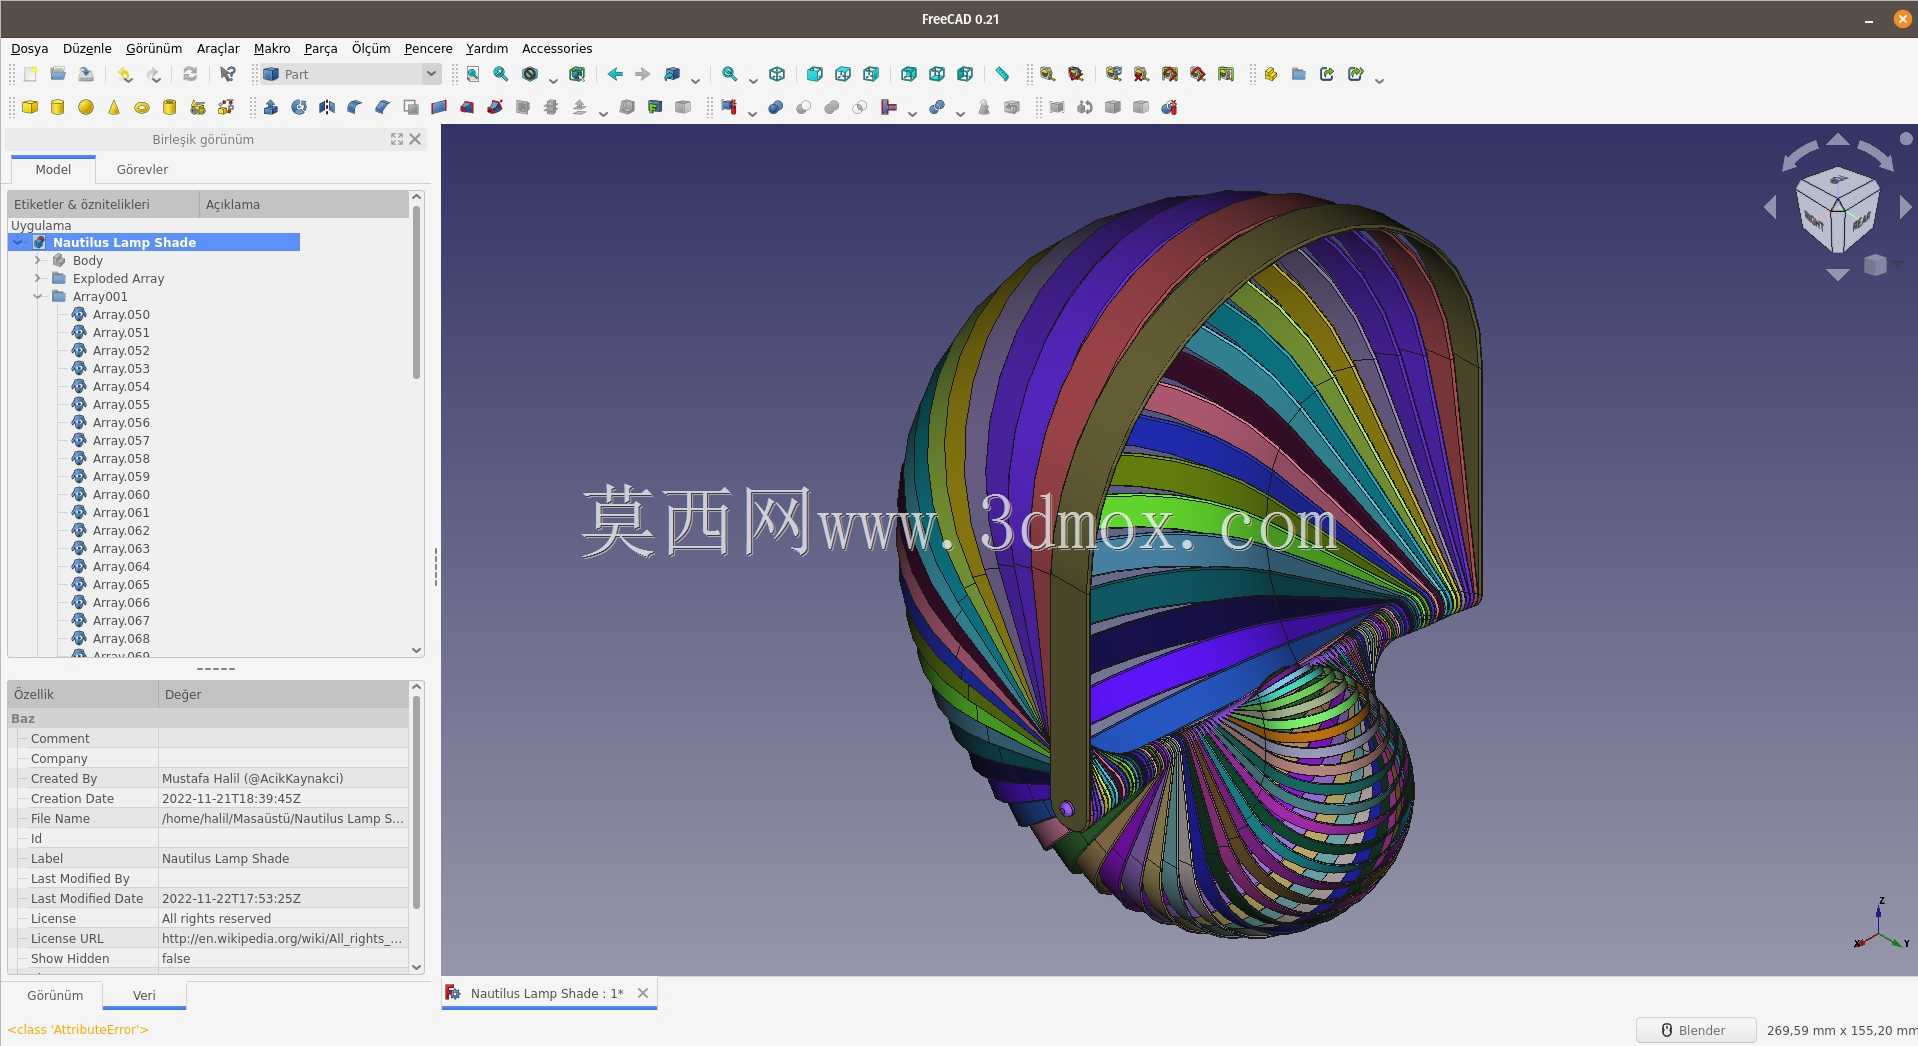This screenshot has height=1046, width=1918.
Task: Click the Revolve tool icon
Action: pos(299,107)
